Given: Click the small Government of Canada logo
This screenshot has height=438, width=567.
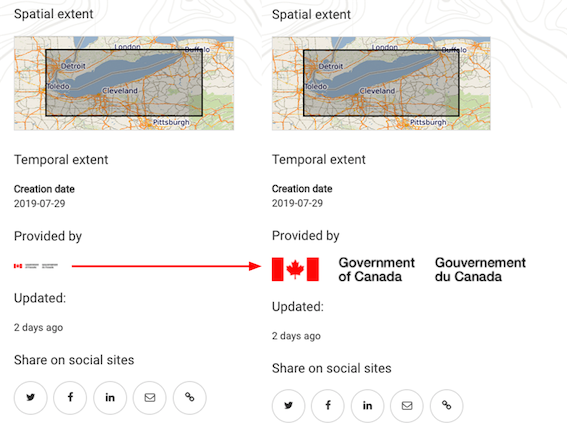Looking at the screenshot, I should (36, 266).
